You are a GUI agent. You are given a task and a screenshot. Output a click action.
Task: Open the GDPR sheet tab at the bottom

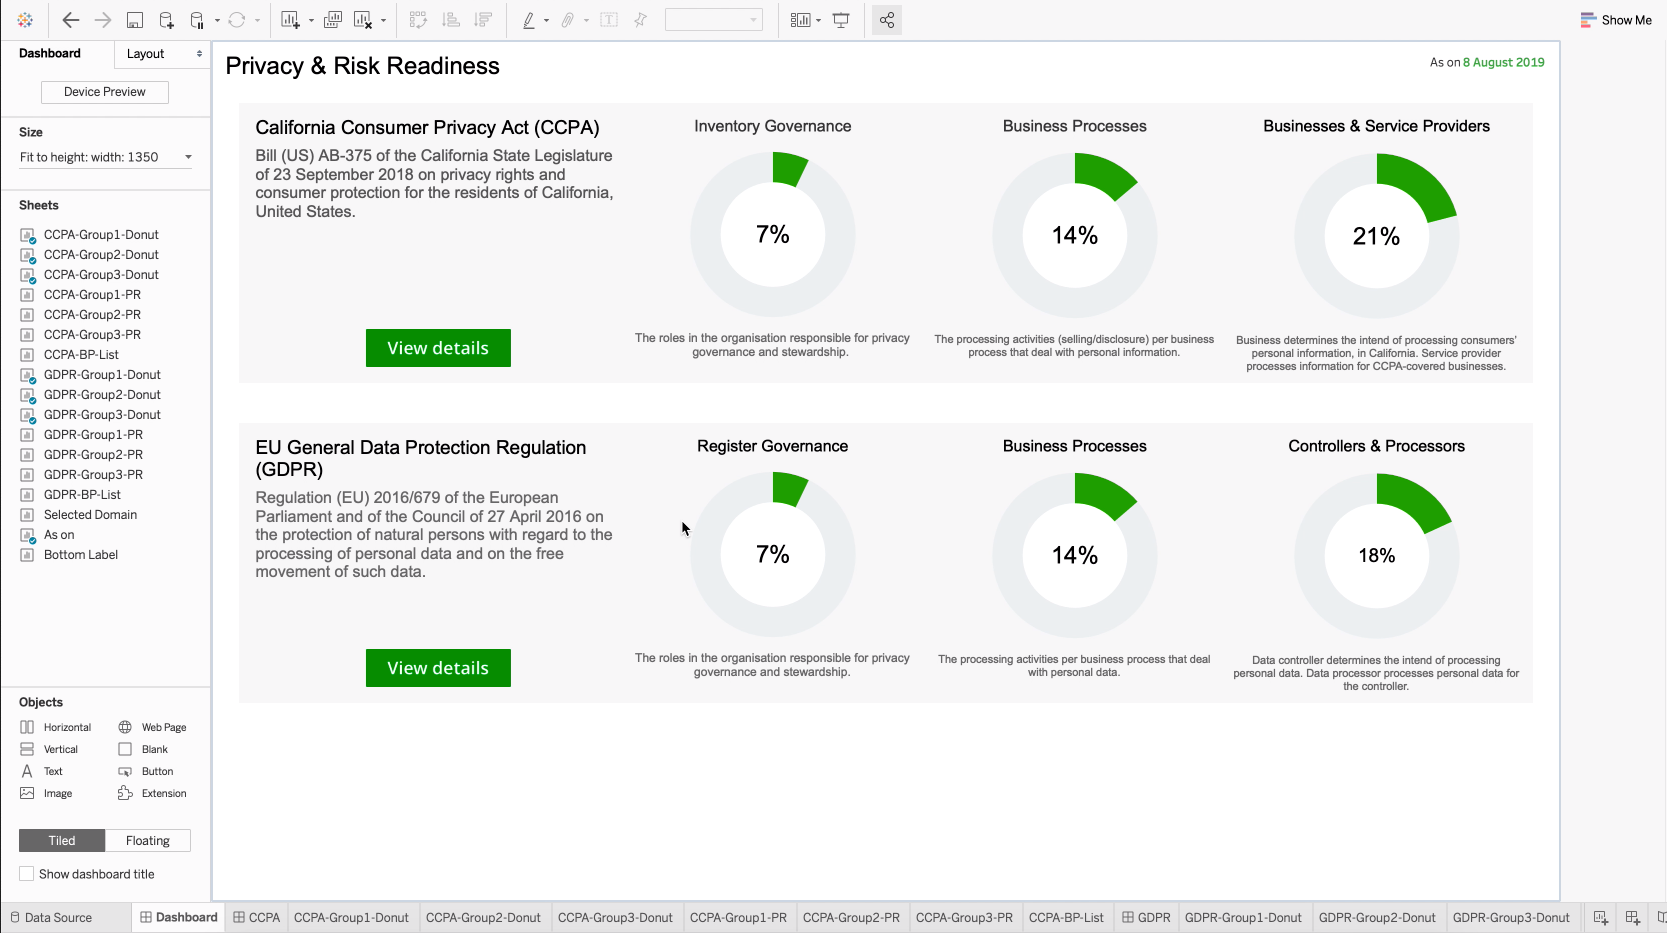click(x=1146, y=917)
